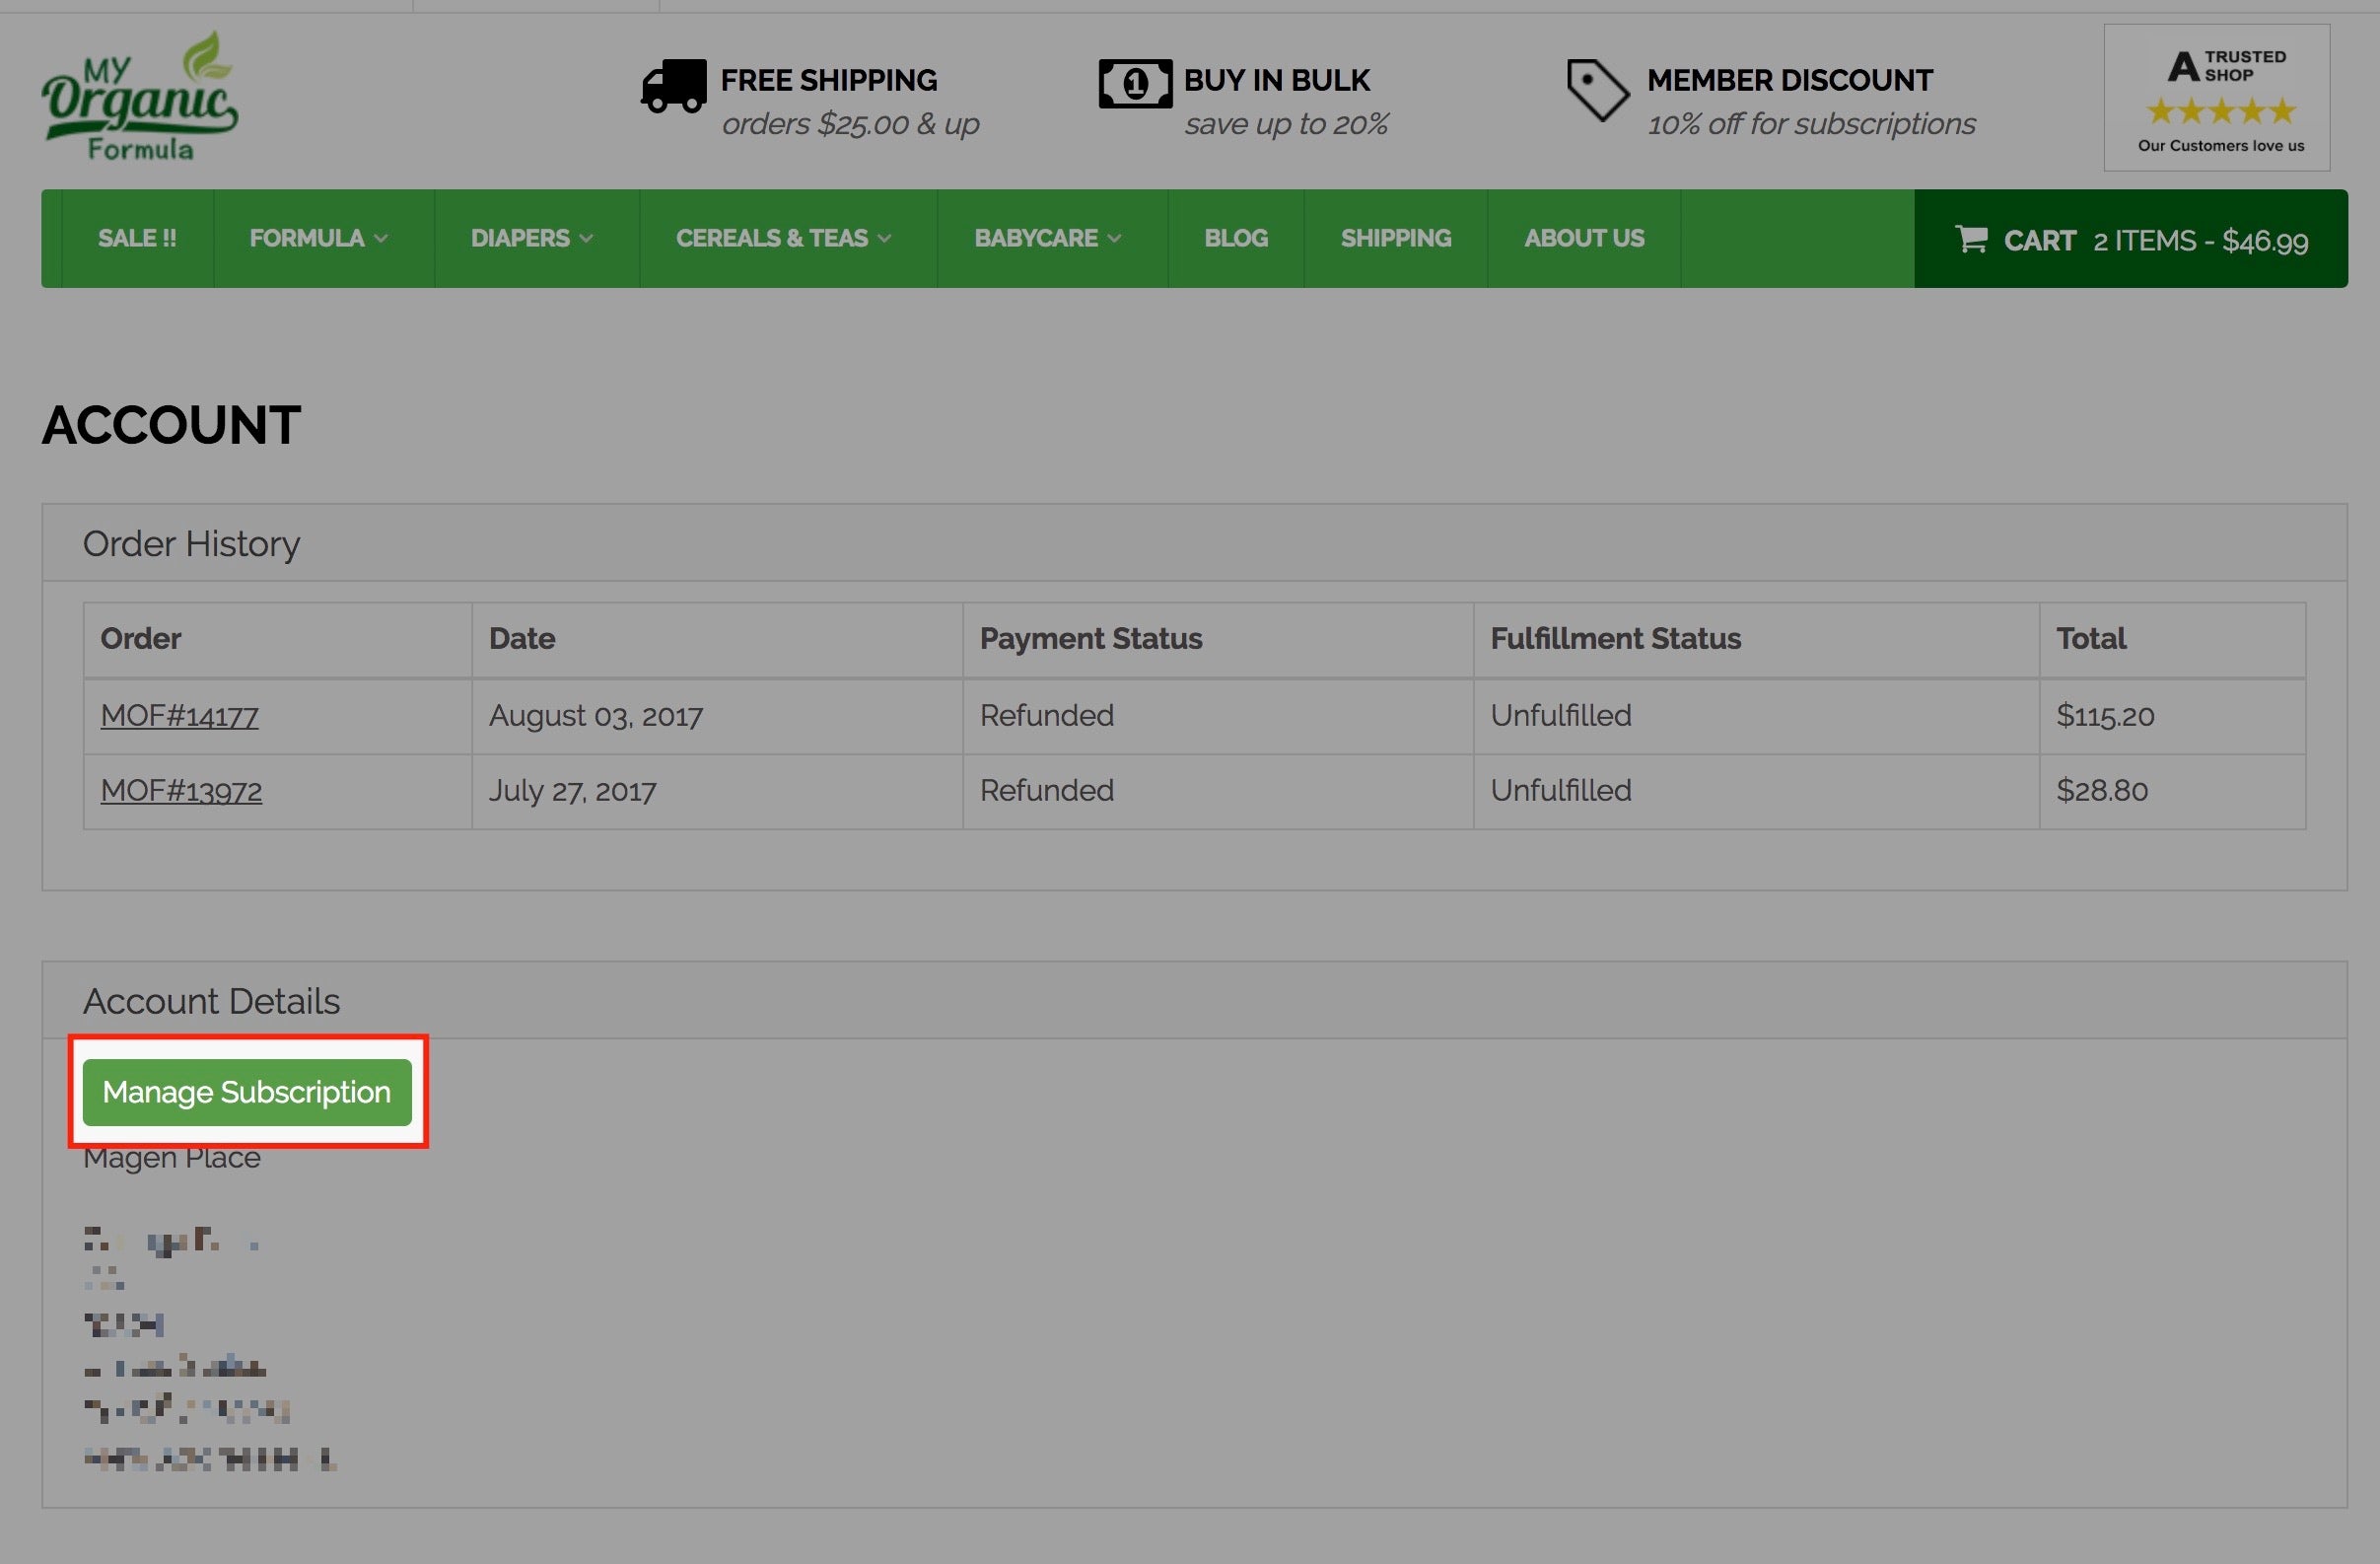
Task: Click the MEMBER DISCOUNT header text
Action: 1790,80
